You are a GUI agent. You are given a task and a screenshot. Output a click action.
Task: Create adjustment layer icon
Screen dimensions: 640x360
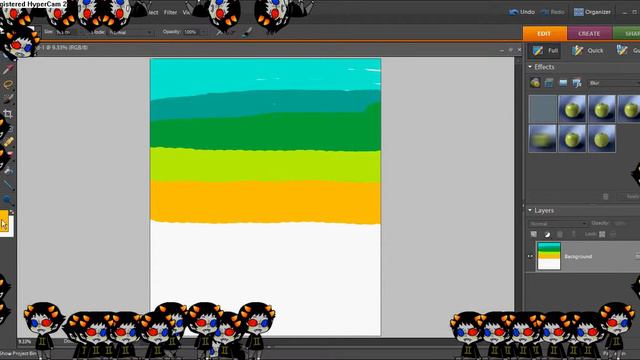547,234
